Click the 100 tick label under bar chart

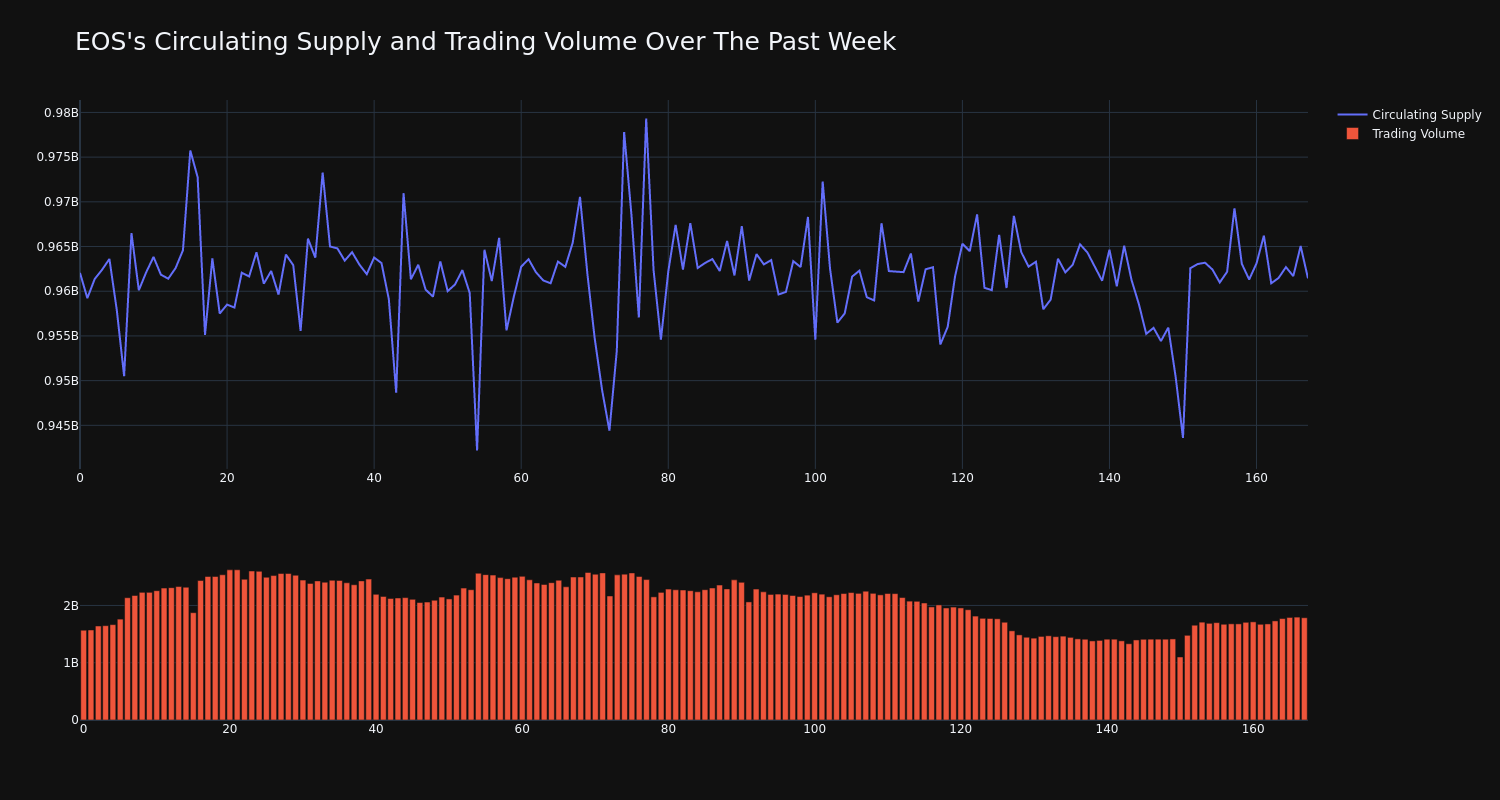(x=815, y=729)
